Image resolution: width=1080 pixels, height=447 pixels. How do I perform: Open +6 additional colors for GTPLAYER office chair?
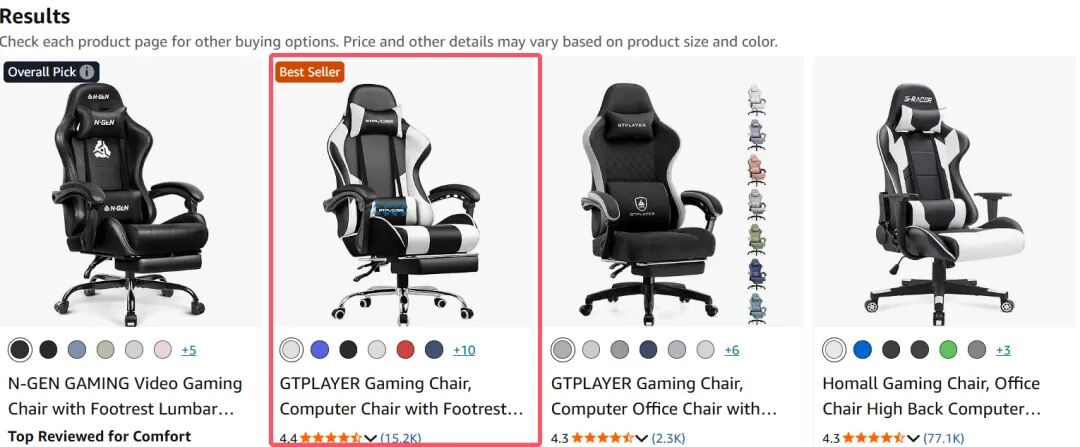[731, 351]
